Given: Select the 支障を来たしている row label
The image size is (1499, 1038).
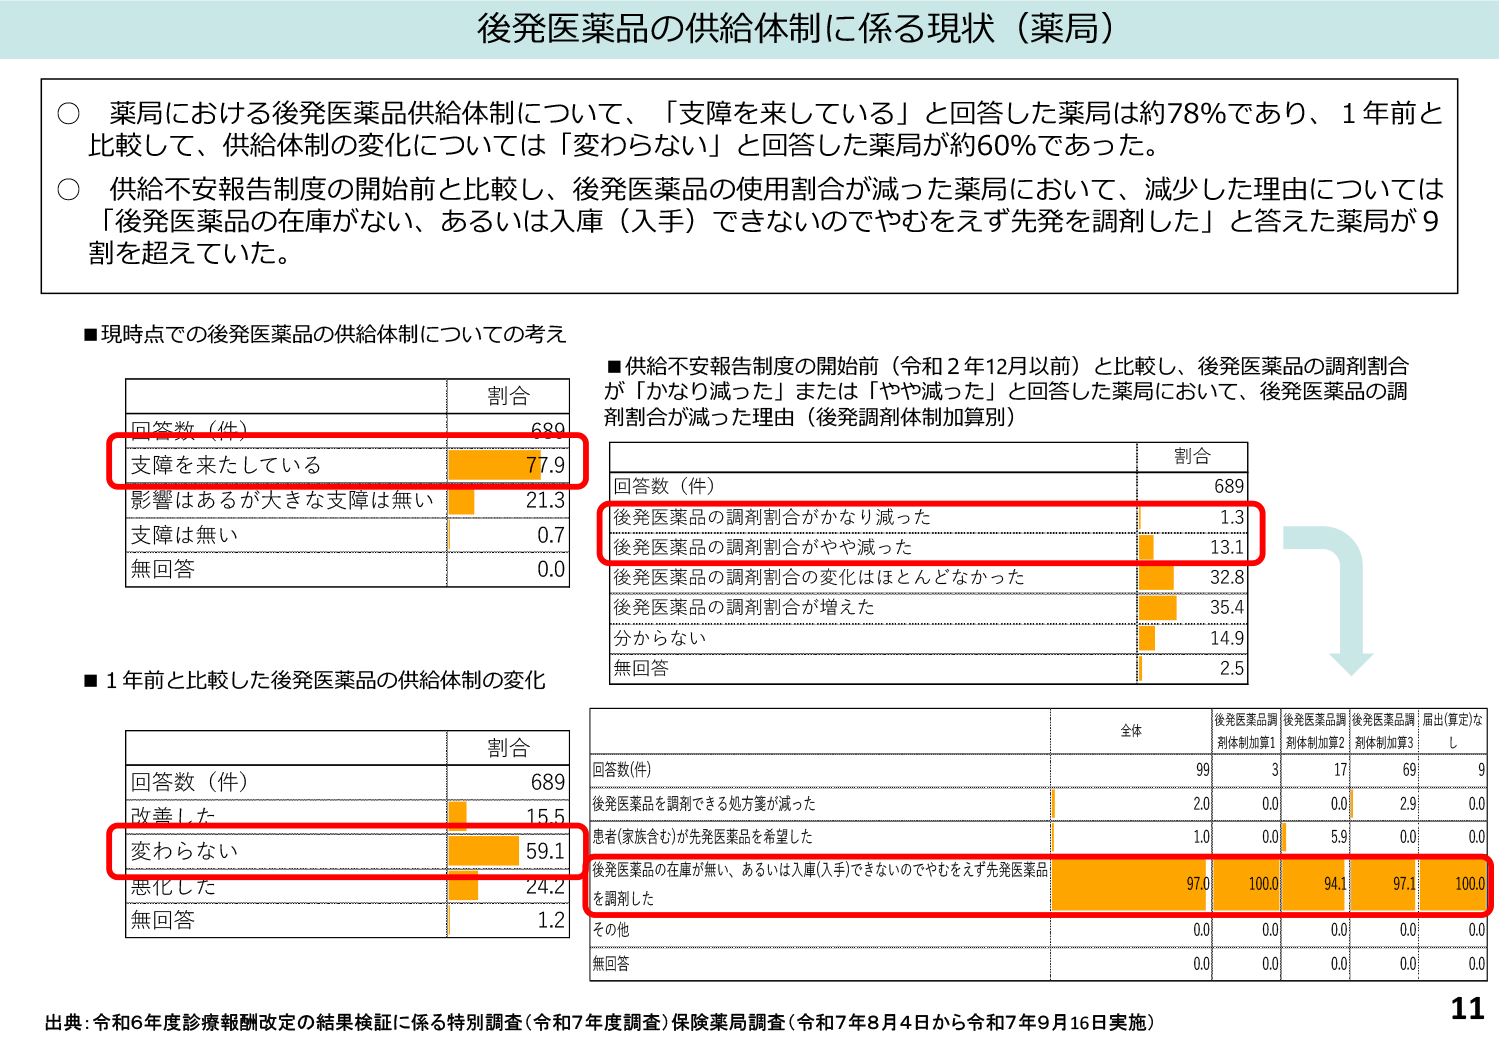Looking at the screenshot, I should click(226, 465).
